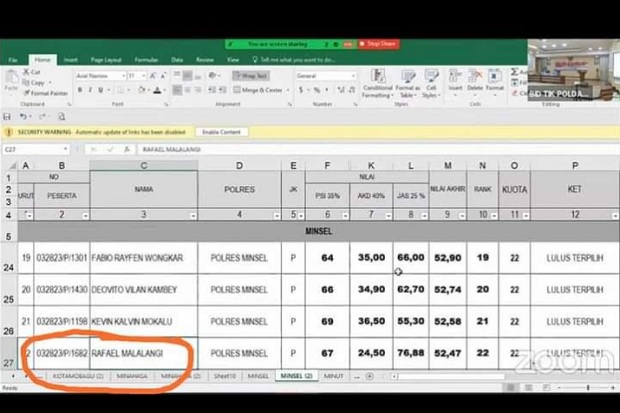This screenshot has height=413, width=620.
Task: Switch to the Page Layout tab
Action: (106, 60)
